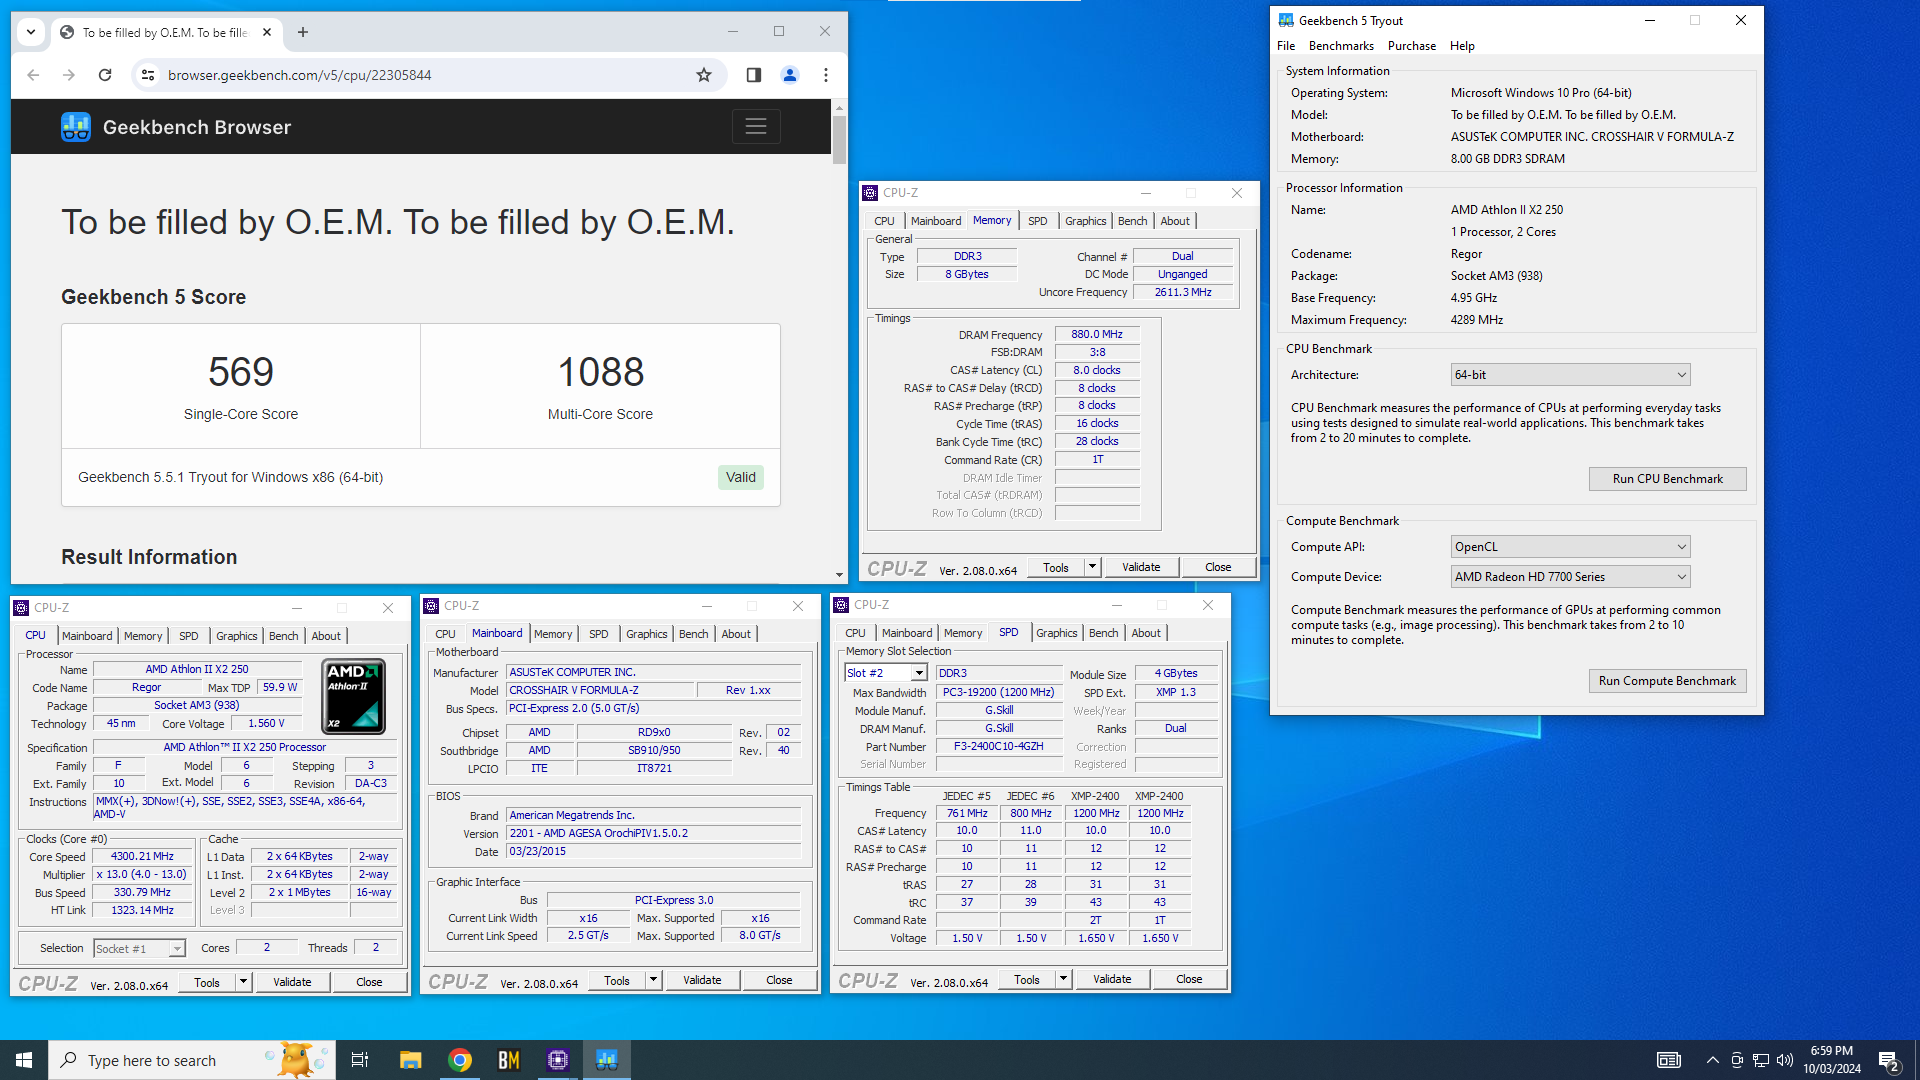Open Tools dropdown arrow in Memory CPU-Z window

pyautogui.click(x=1093, y=567)
